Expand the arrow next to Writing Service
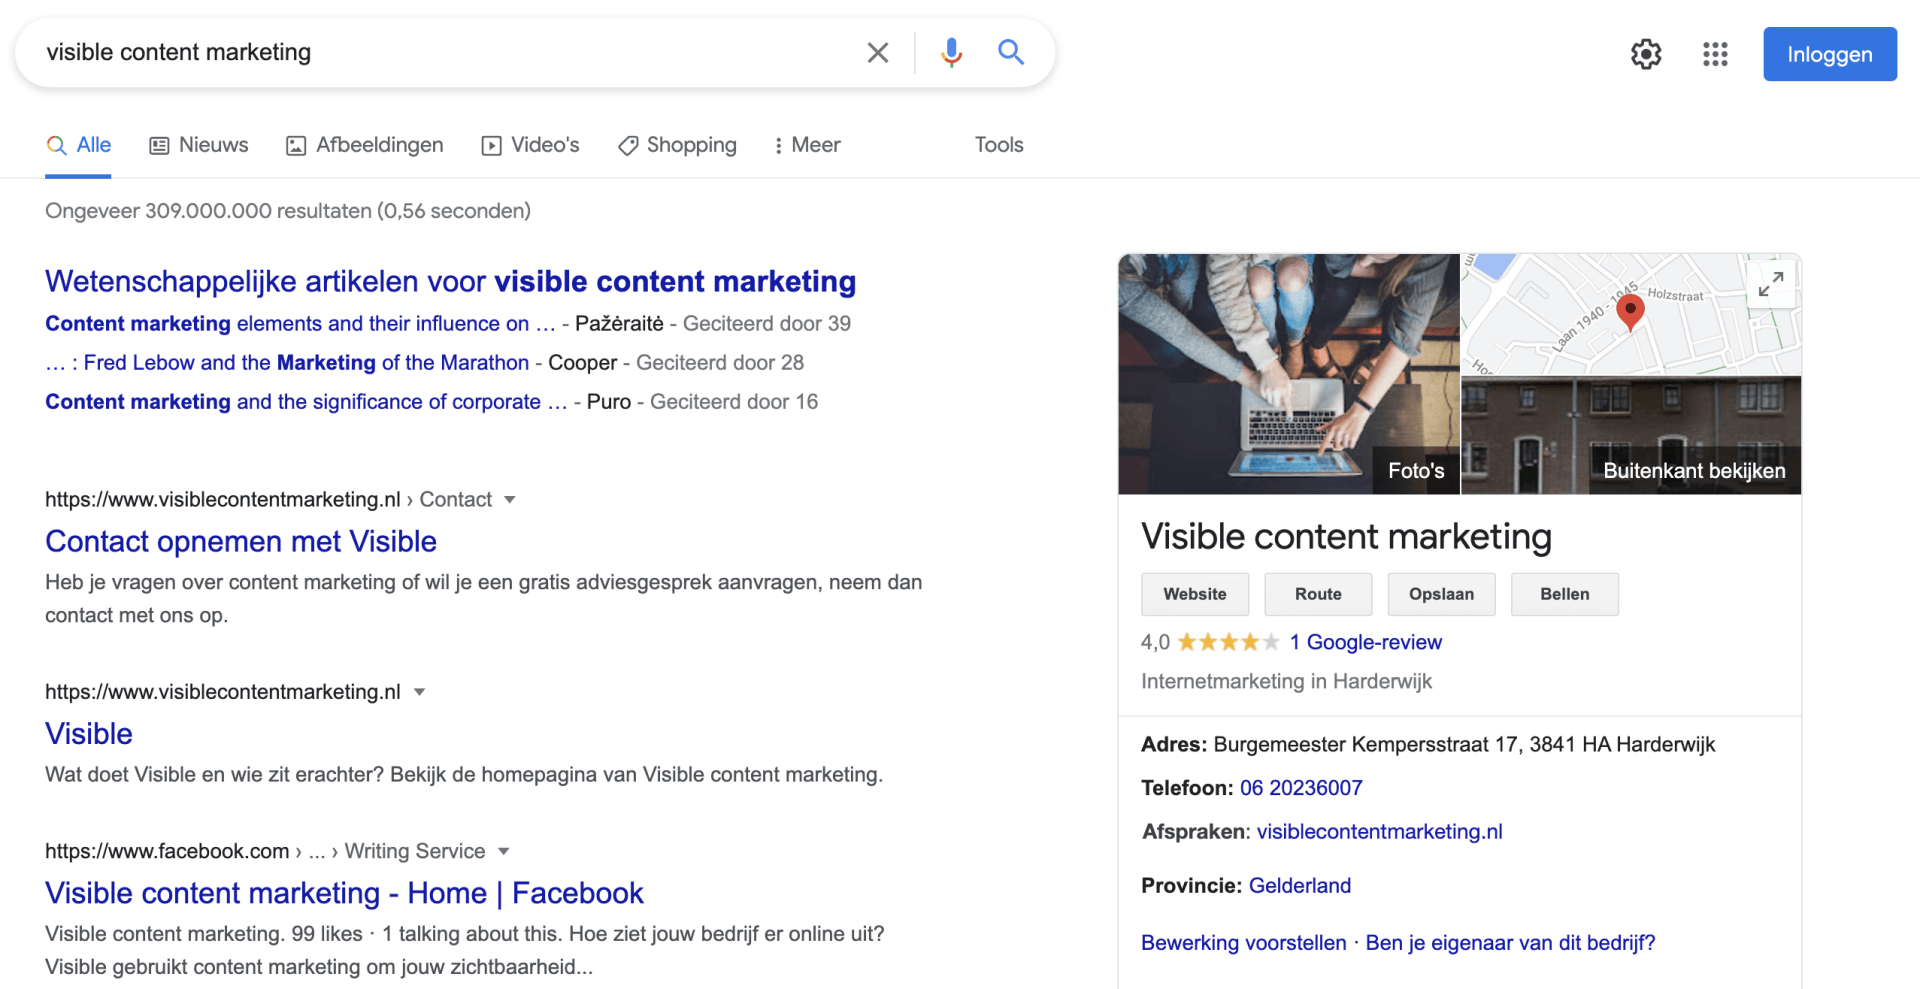Viewport: 1920px width, 989px height. 504,851
